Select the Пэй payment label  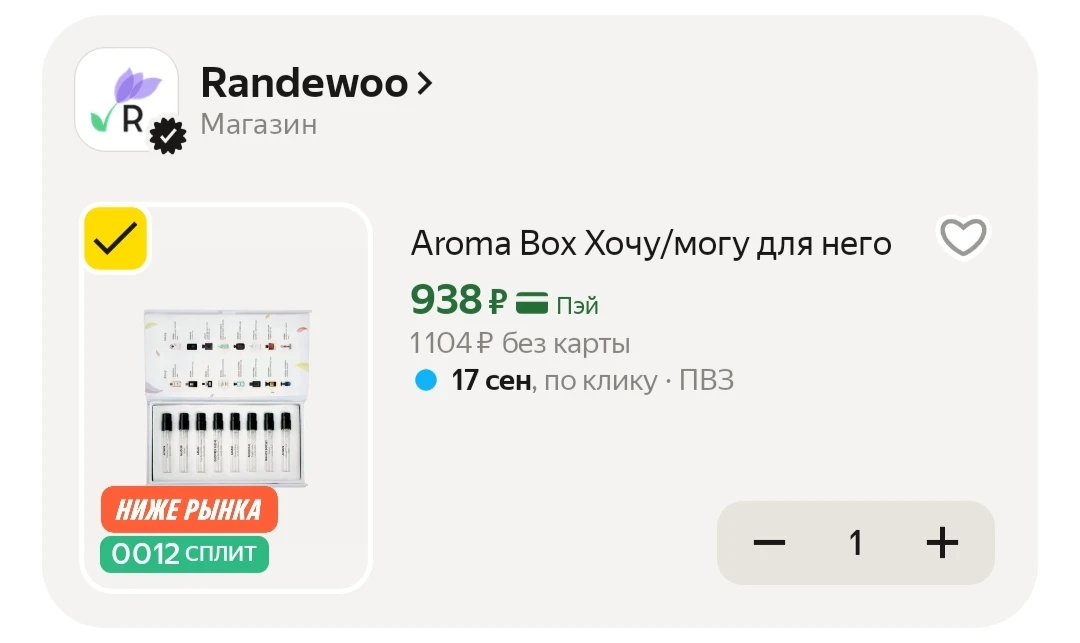pos(577,305)
